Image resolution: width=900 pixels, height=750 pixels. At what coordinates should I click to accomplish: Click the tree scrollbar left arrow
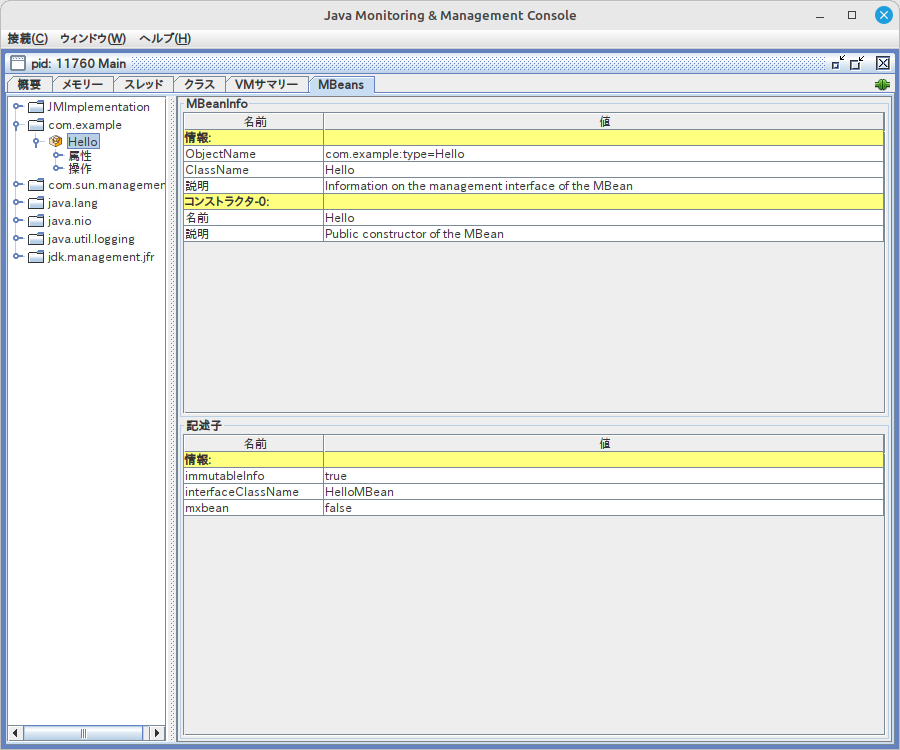click(x=15, y=733)
